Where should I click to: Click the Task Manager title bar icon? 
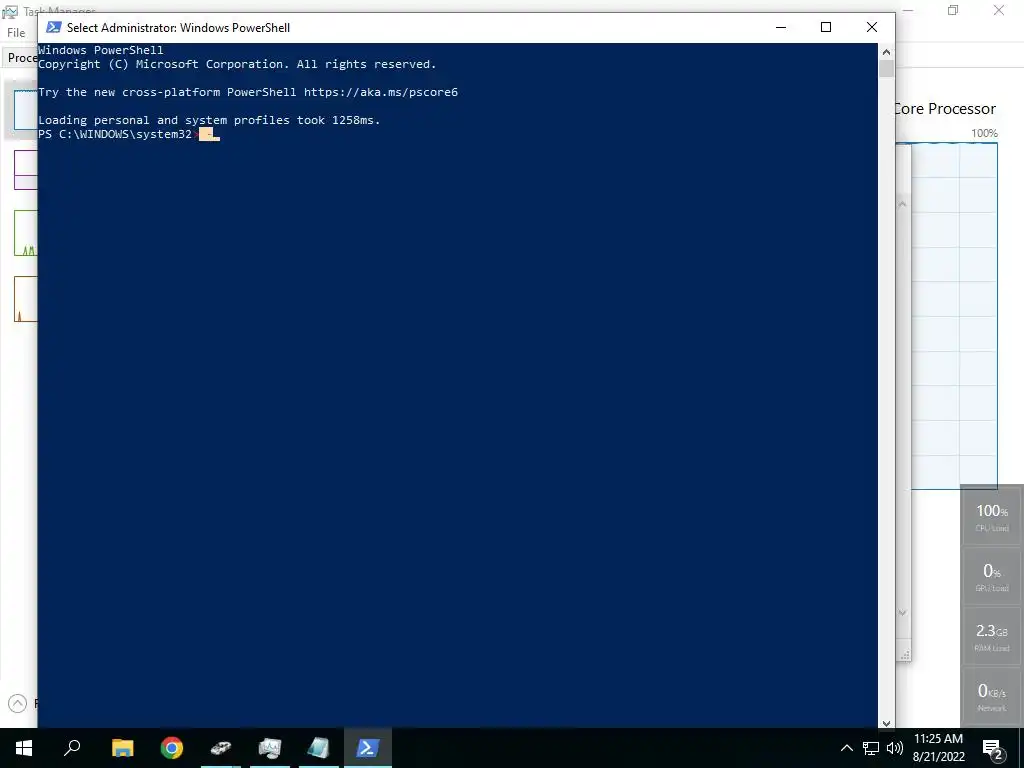click(10, 11)
